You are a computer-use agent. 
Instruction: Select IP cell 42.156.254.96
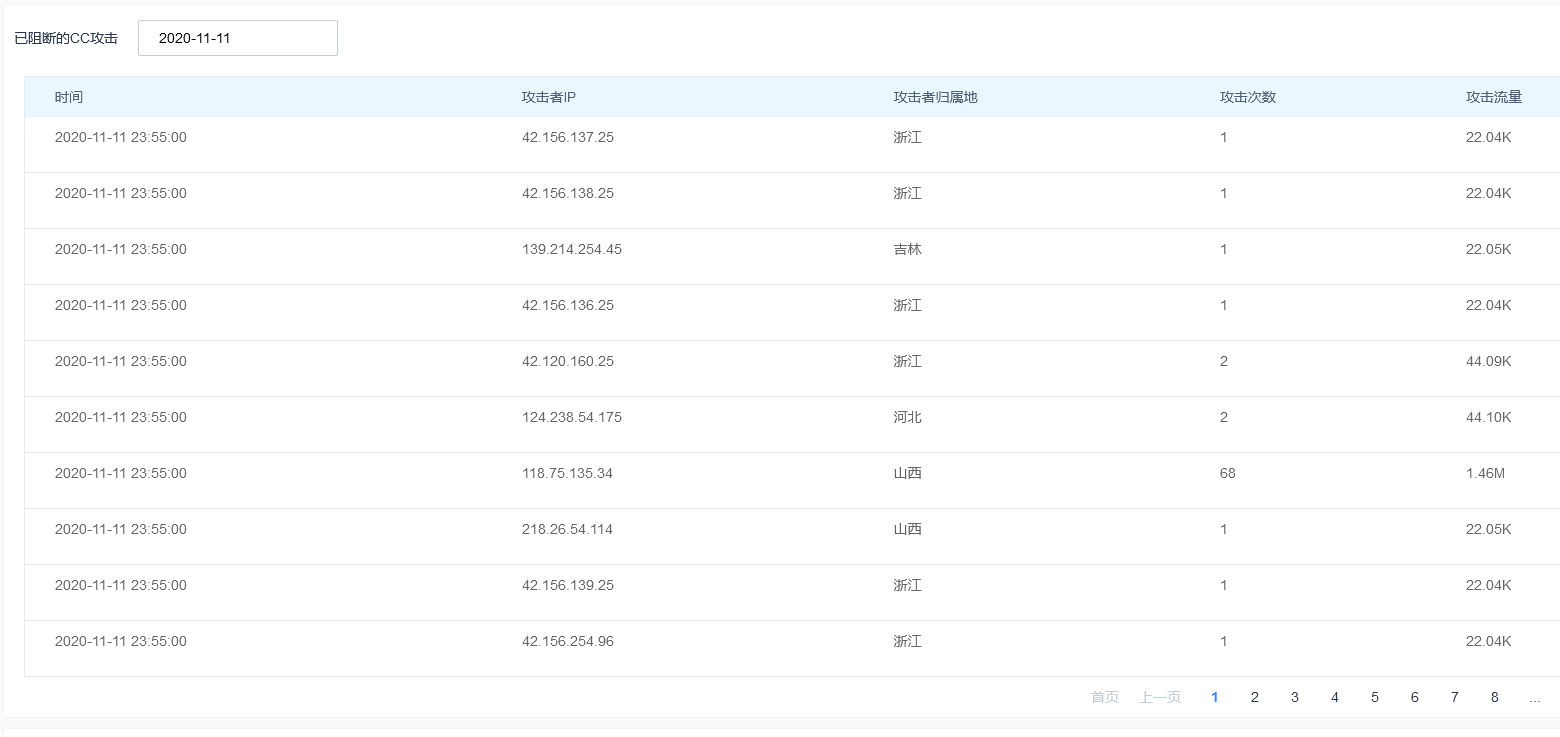(568, 641)
